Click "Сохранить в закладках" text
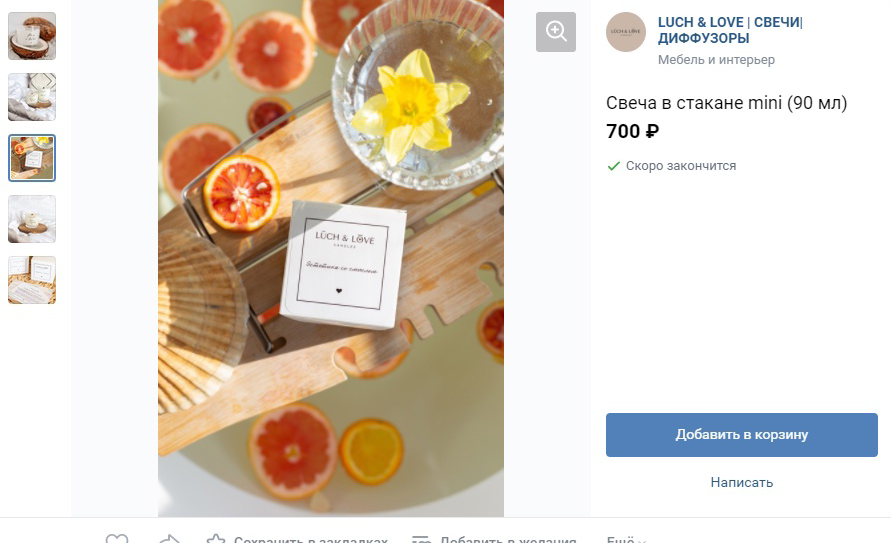Image resolution: width=891 pixels, height=543 pixels. click(310, 540)
